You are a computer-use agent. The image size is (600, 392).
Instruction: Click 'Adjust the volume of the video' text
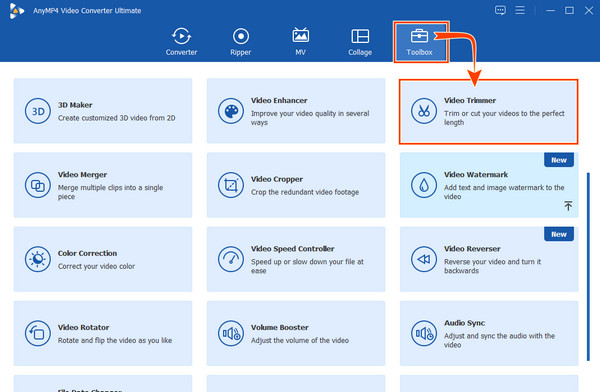pyautogui.click(x=300, y=340)
